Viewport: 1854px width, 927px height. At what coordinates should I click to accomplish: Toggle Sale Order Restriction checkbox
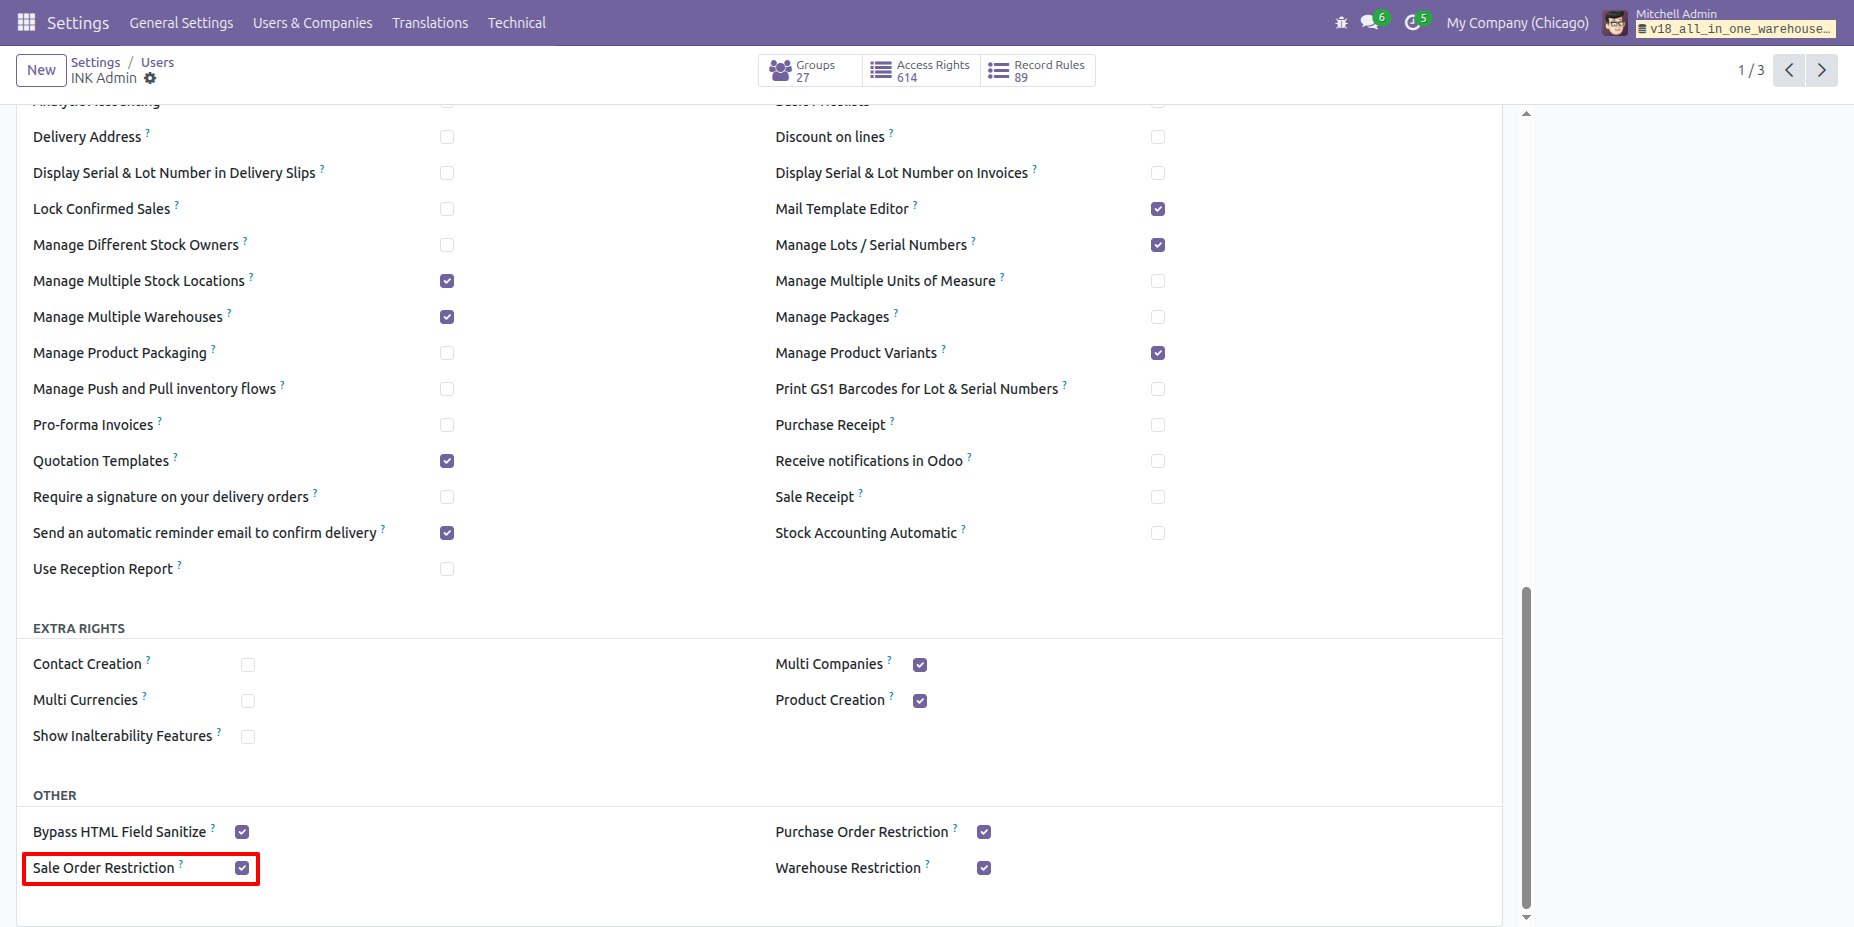tap(242, 868)
